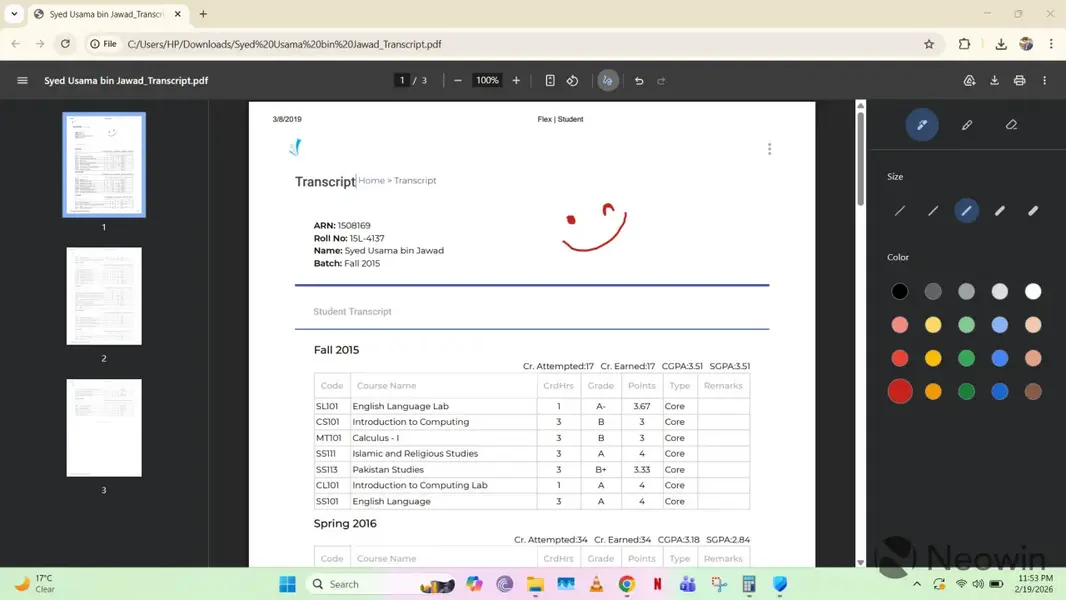This screenshot has width=1066, height=600.
Task: Toggle the thumbnail sidebar via hamburger menu
Action: (x=22, y=81)
